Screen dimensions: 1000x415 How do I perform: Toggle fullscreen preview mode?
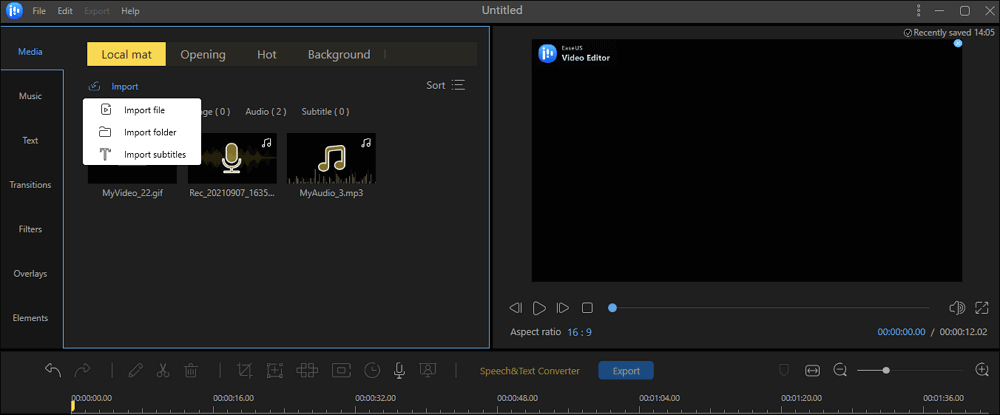click(x=982, y=308)
